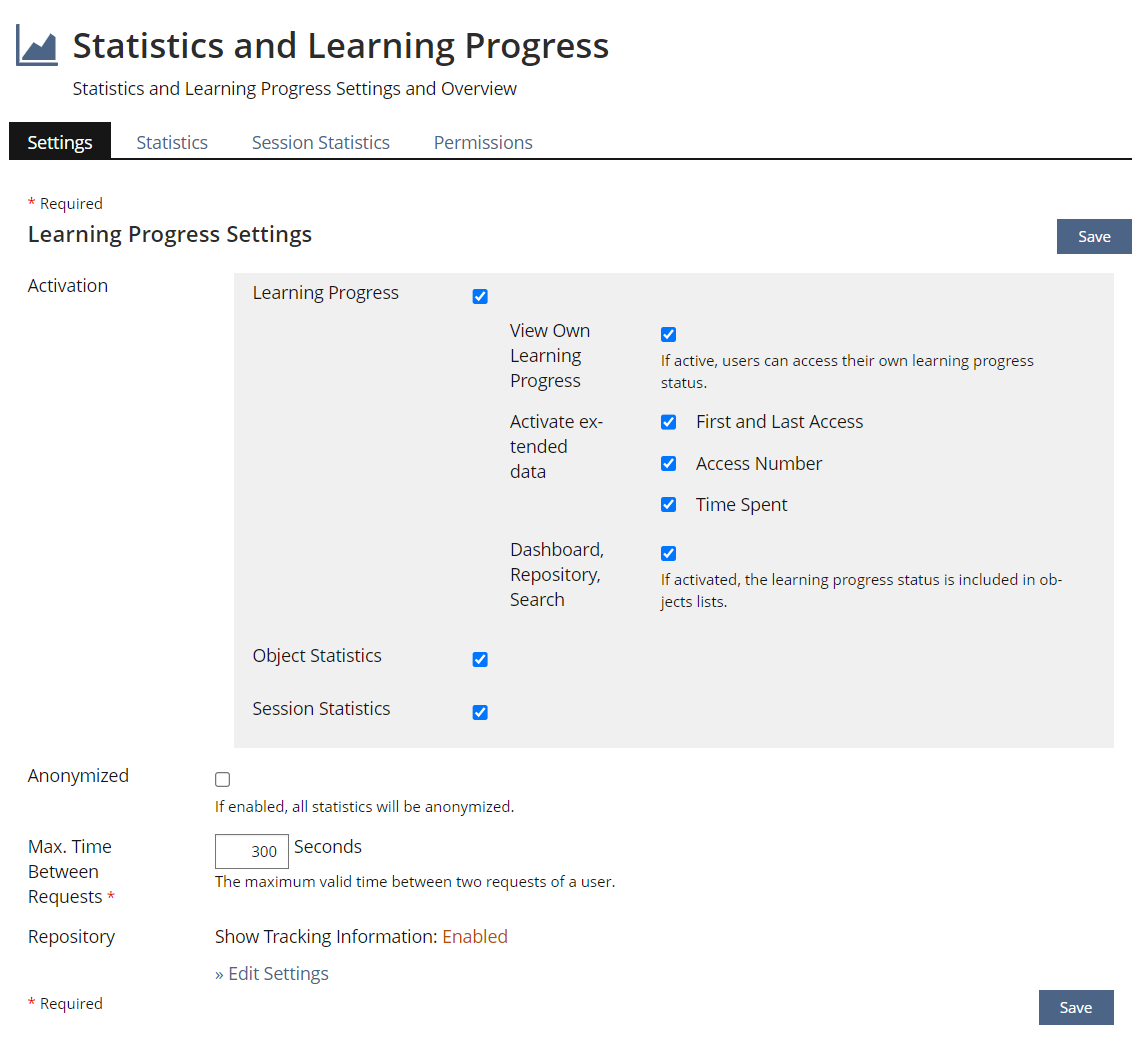
Task: Click the top Save button
Action: (x=1094, y=237)
